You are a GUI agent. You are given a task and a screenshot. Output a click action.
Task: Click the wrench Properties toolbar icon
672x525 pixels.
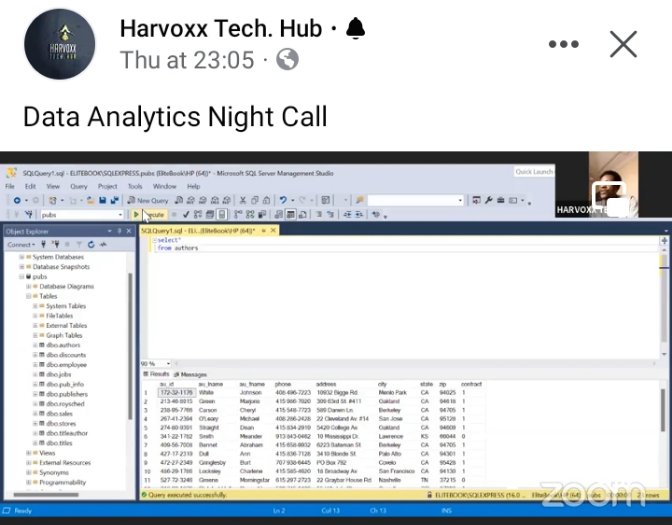point(489,200)
